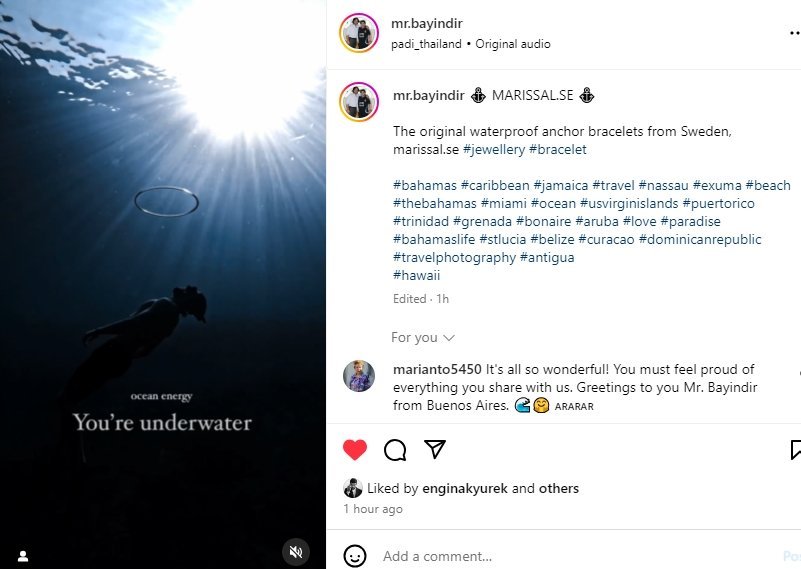Open enginakyurek's profile from likes
The height and width of the screenshot is (569, 801).
pyautogui.click(x=464, y=489)
